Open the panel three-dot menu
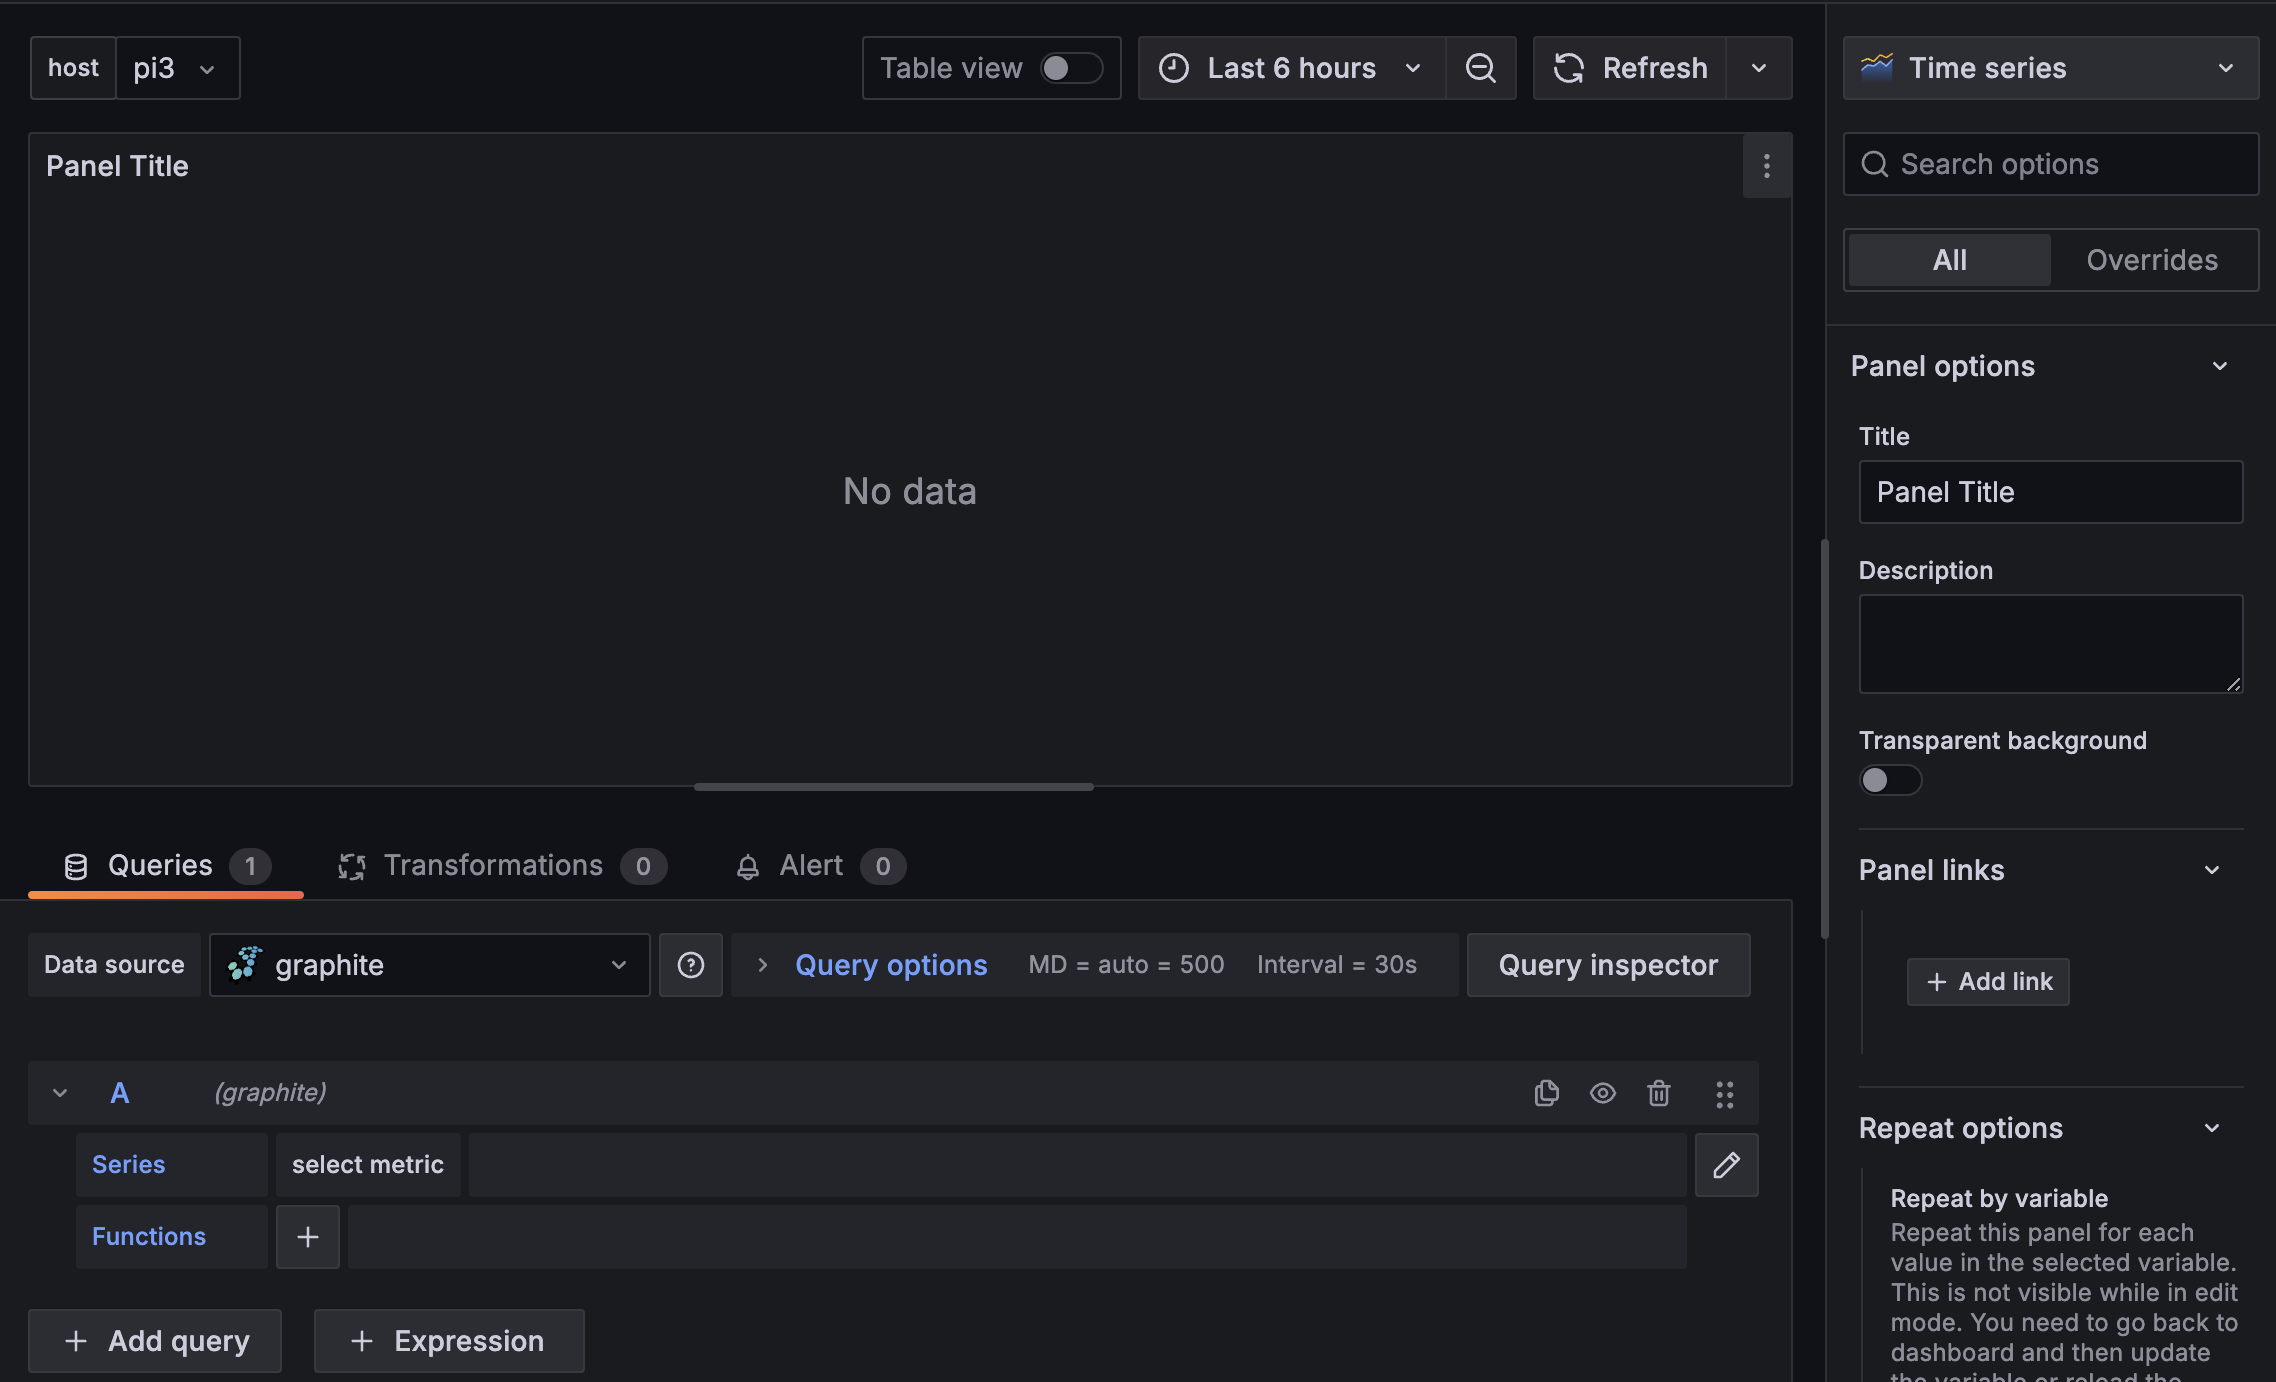Image resolution: width=2276 pixels, height=1382 pixels. point(1766,166)
